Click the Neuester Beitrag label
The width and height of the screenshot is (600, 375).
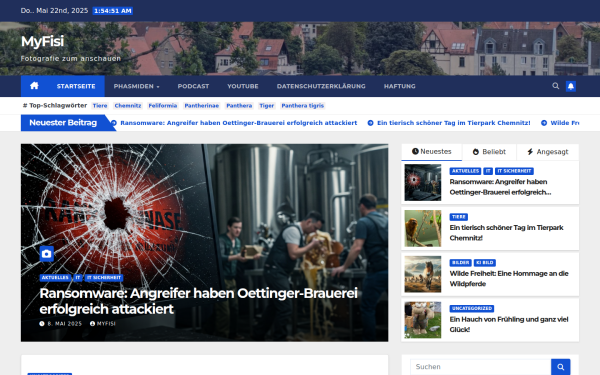63,123
